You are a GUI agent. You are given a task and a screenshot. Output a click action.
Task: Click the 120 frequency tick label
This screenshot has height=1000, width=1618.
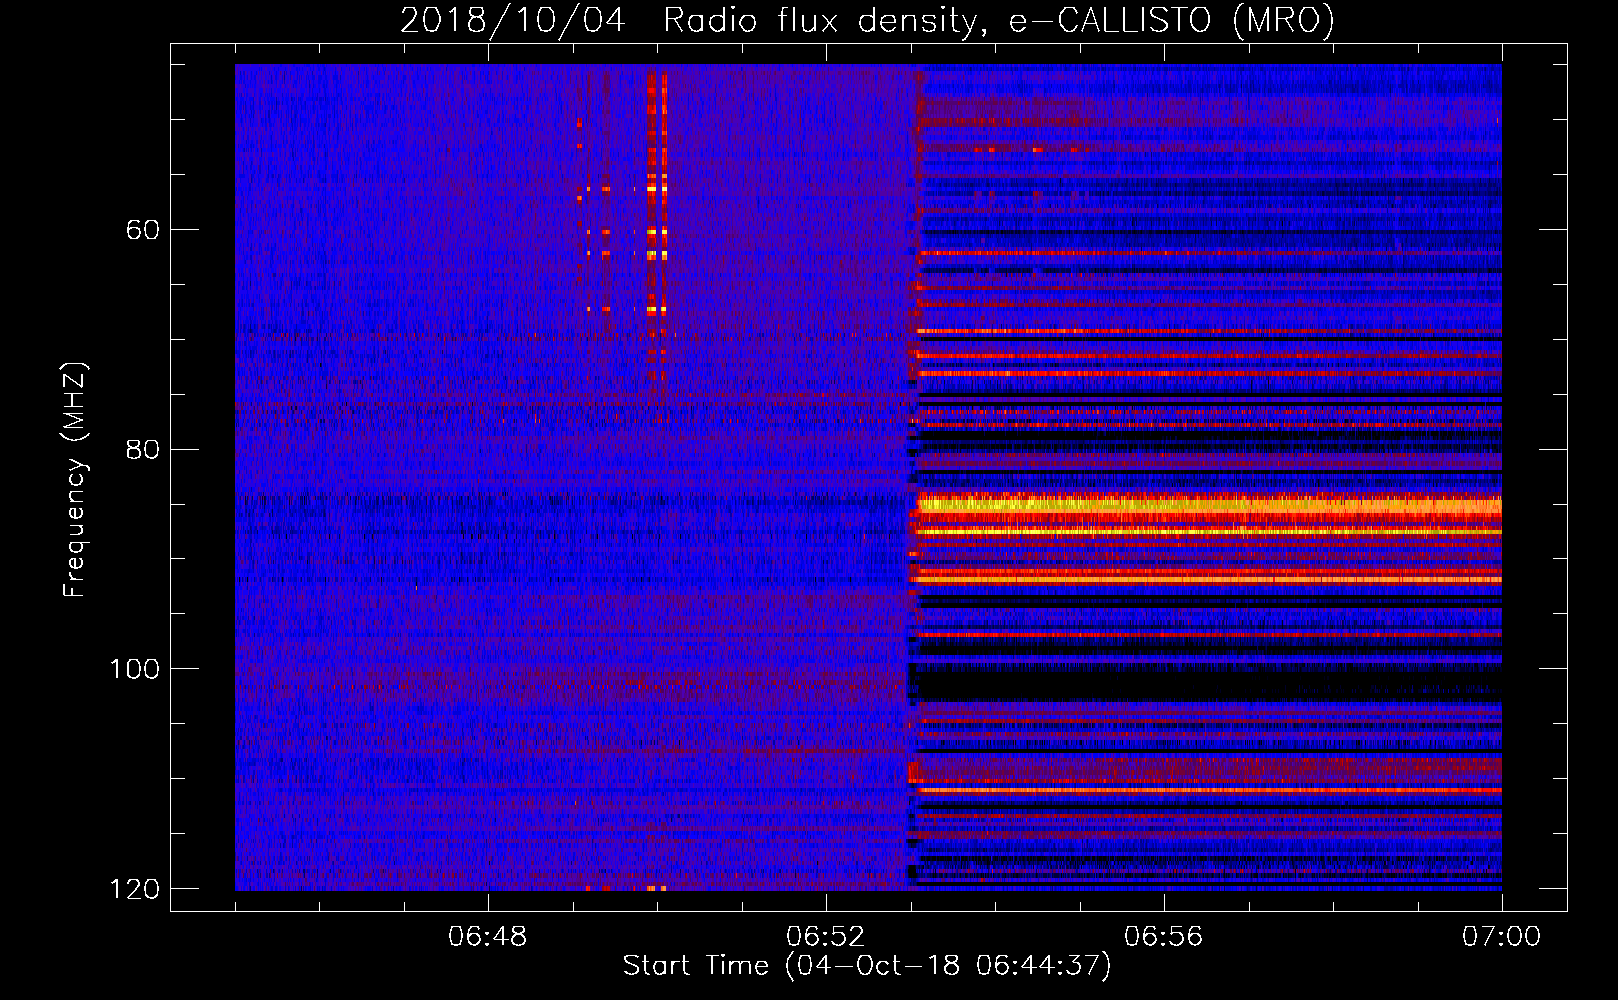pyautogui.click(x=134, y=888)
